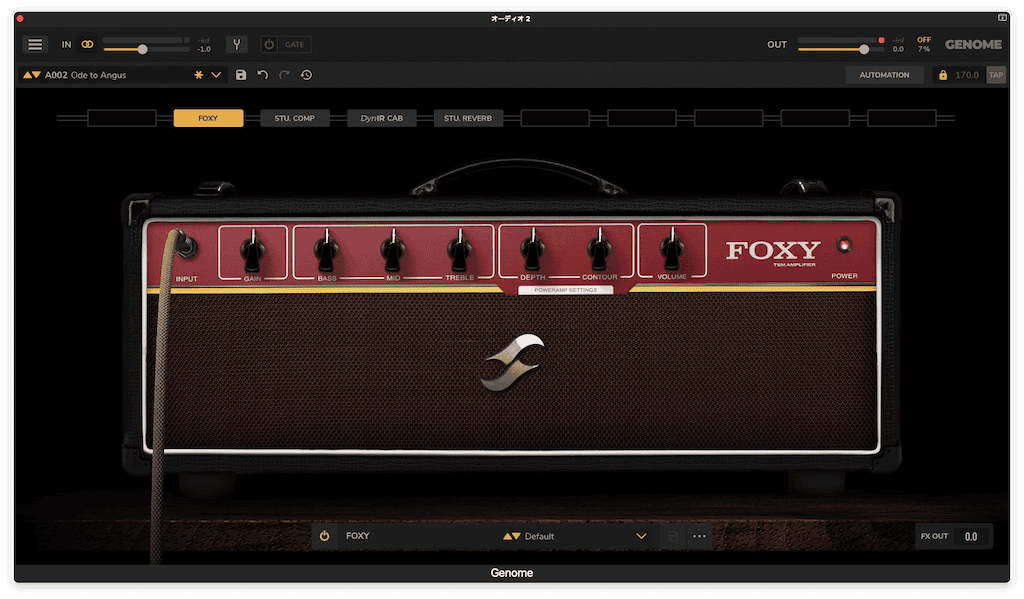
Task: Click the TREBLE knob
Action: pos(460,250)
